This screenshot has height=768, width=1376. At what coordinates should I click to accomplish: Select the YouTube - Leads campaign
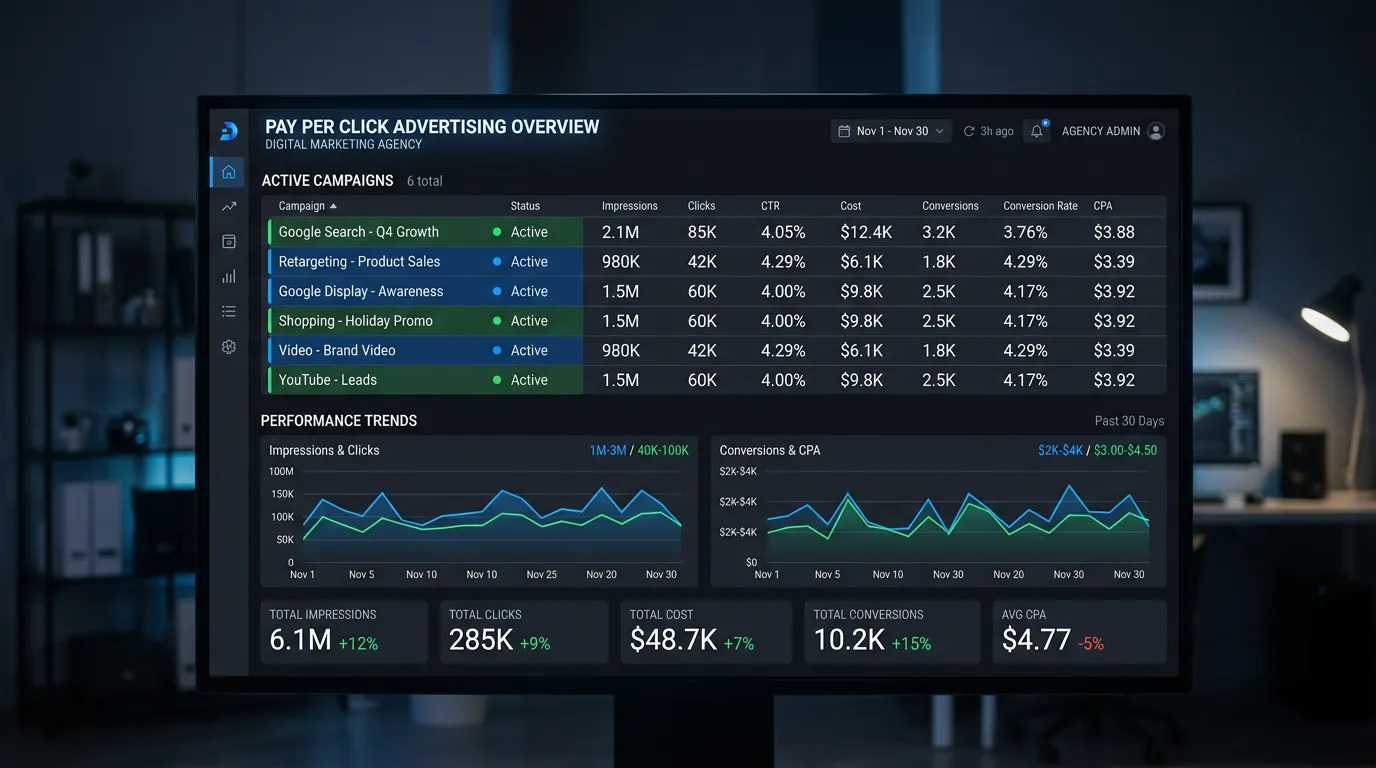[327, 380]
